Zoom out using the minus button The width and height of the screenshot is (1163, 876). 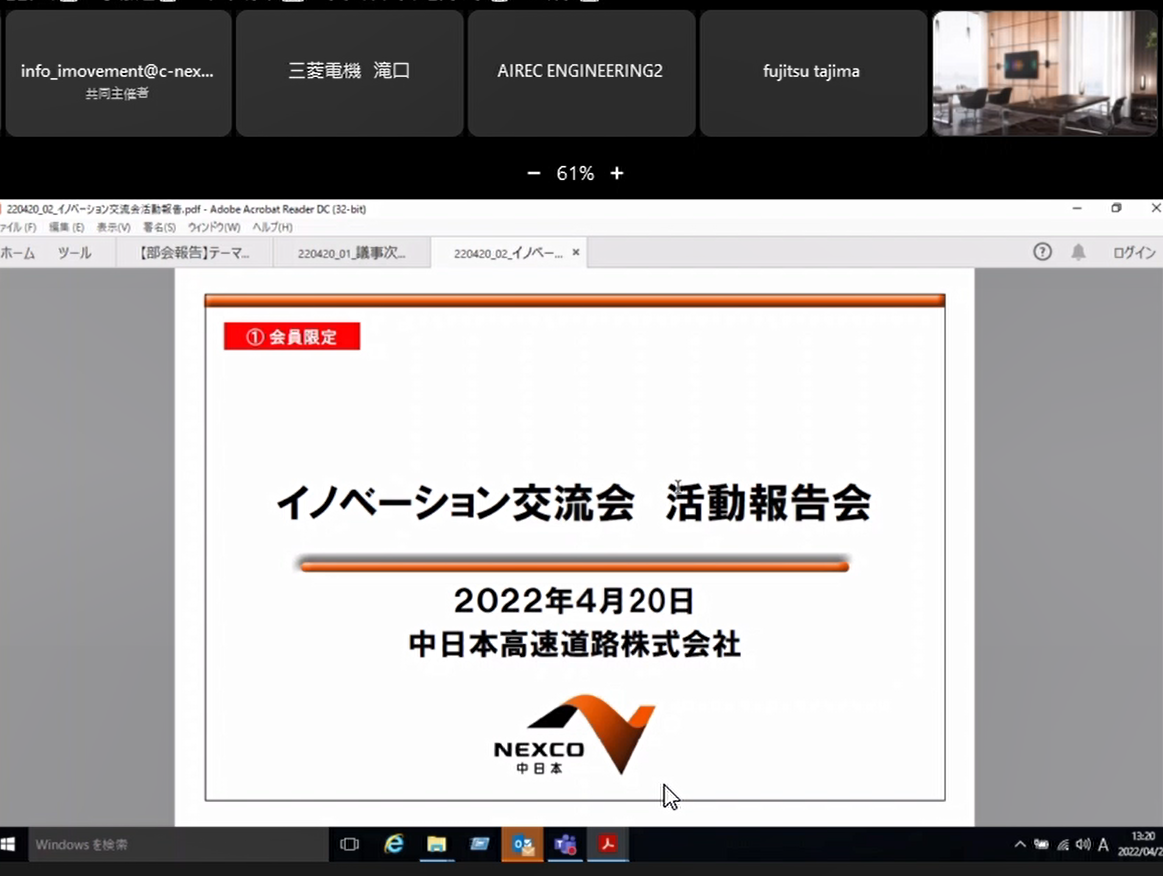(535, 174)
